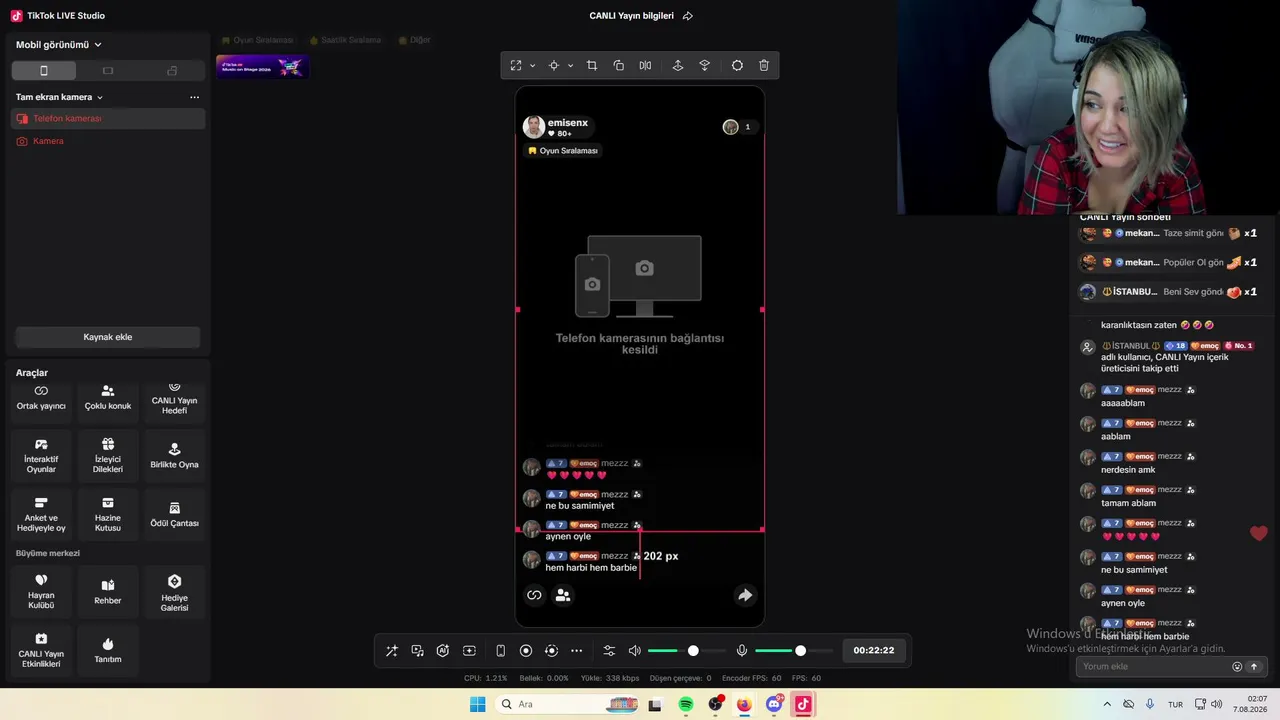Click the share arrow in phone preview

(x=745, y=595)
